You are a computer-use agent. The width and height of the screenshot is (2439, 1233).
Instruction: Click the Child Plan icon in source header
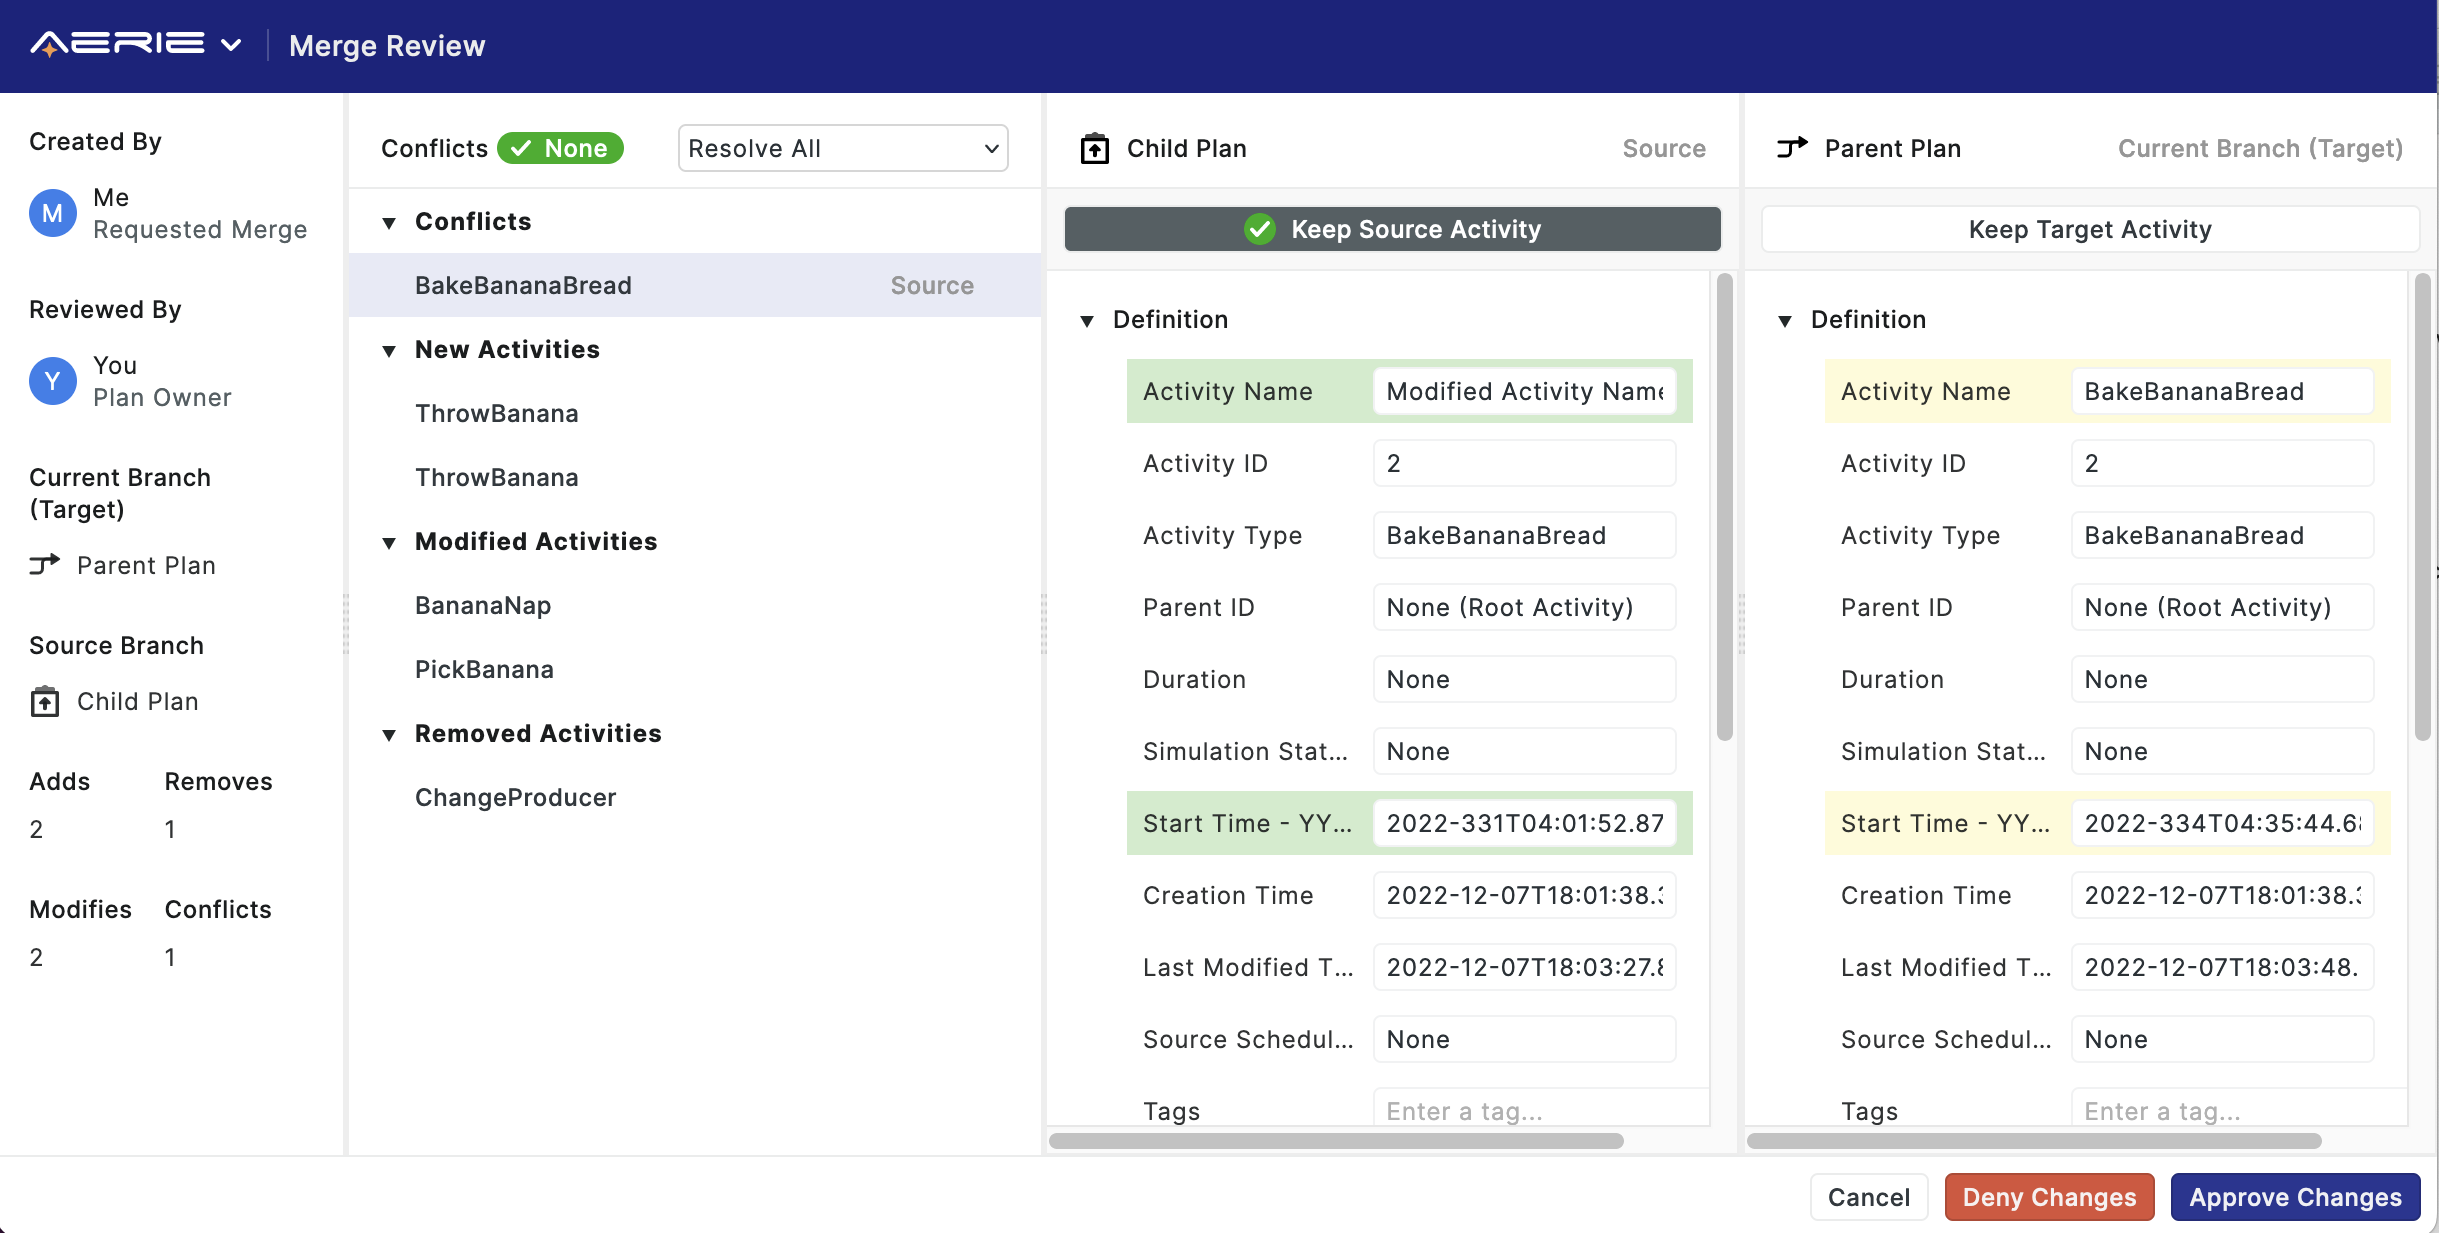click(x=1094, y=149)
